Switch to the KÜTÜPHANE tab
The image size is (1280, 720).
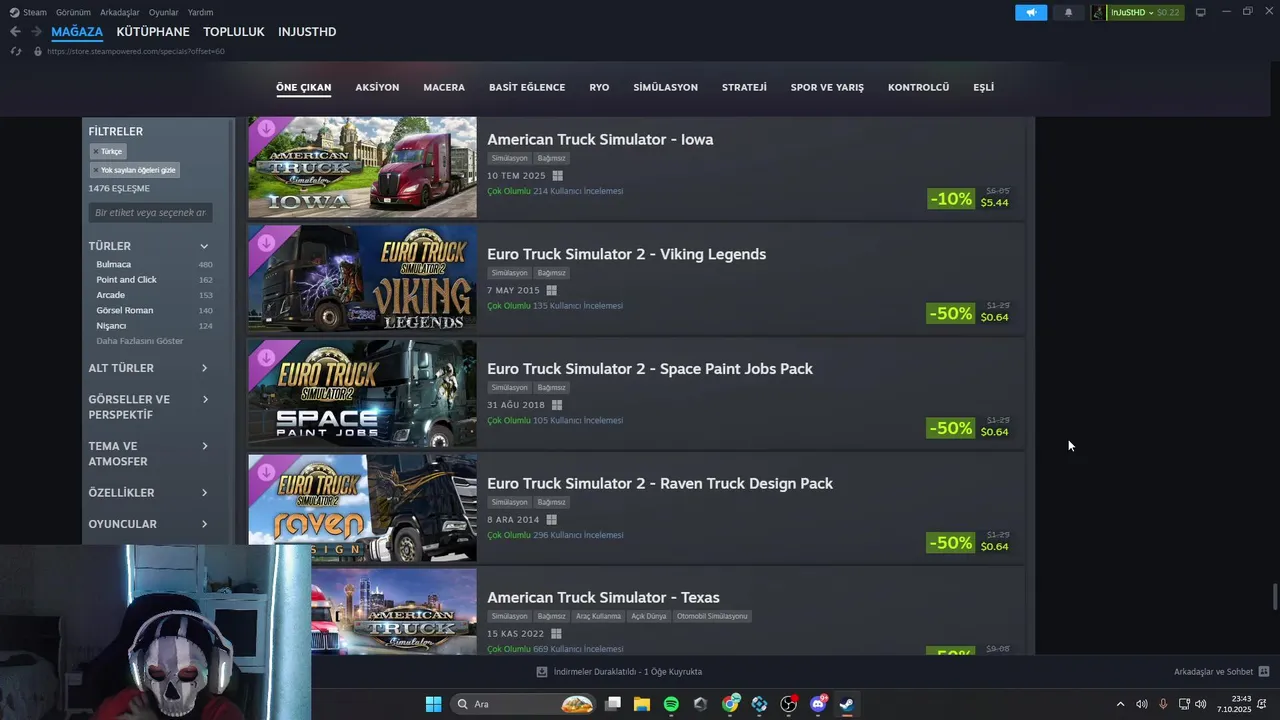click(153, 32)
